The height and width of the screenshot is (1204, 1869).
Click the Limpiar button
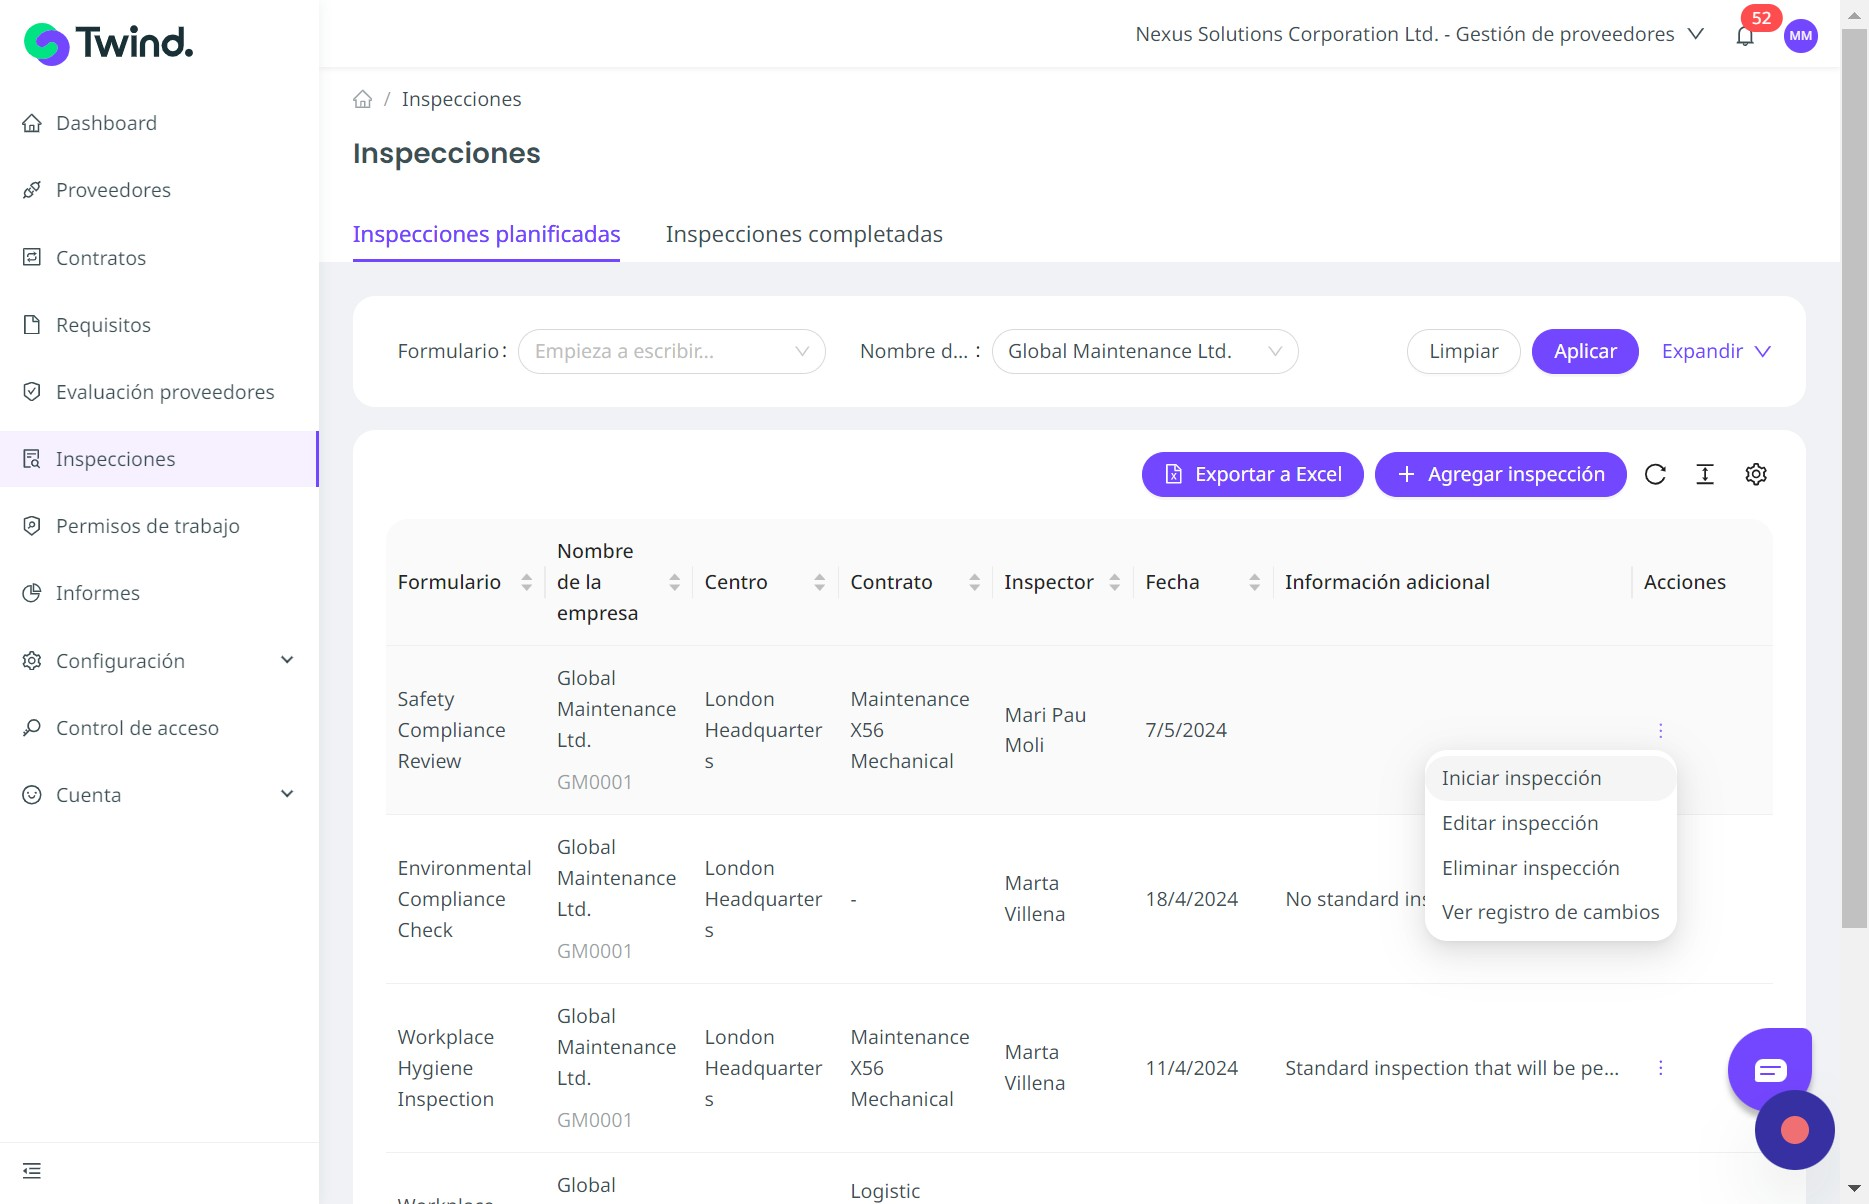[x=1463, y=352]
